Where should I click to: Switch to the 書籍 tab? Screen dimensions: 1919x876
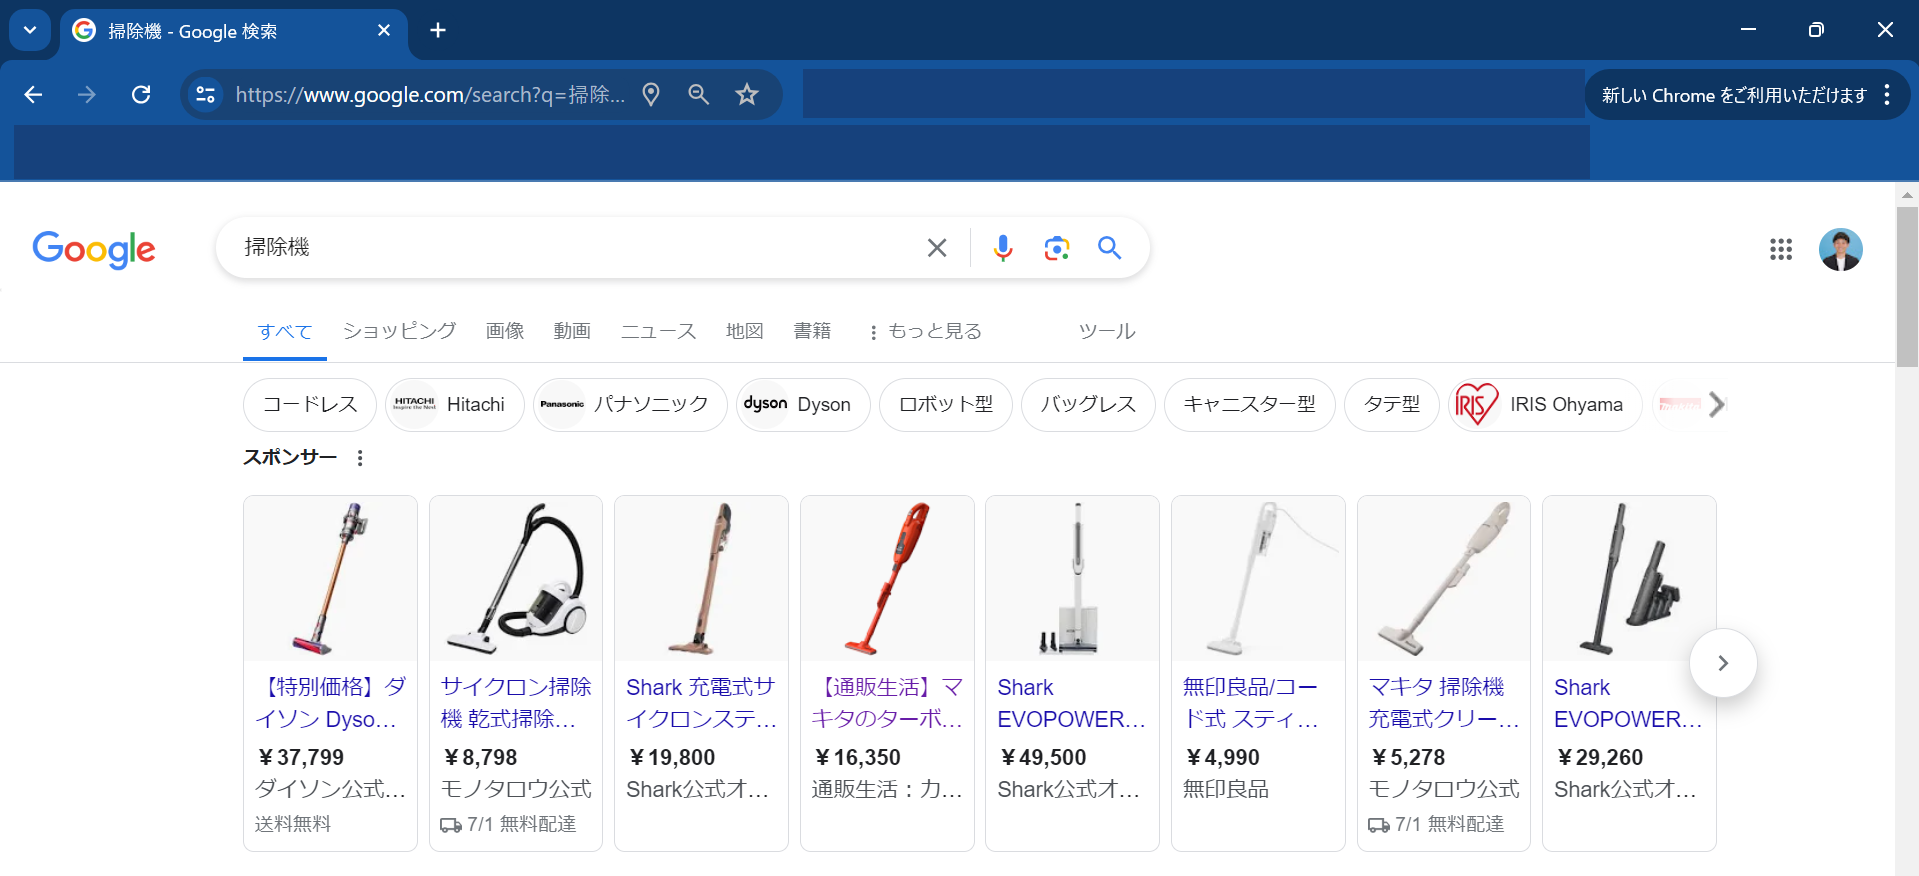[x=812, y=331]
